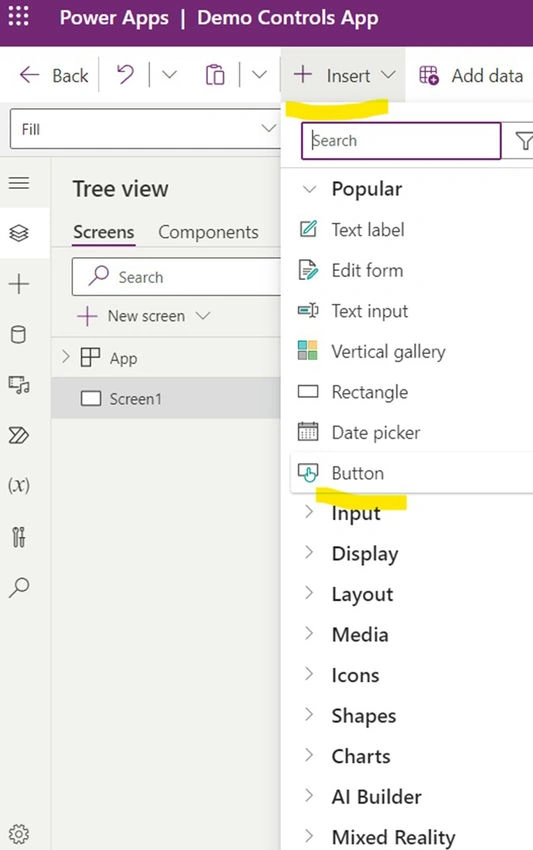Open Advanced tools icon in sidebar
This screenshot has height=850, width=533.
[x=18, y=537]
